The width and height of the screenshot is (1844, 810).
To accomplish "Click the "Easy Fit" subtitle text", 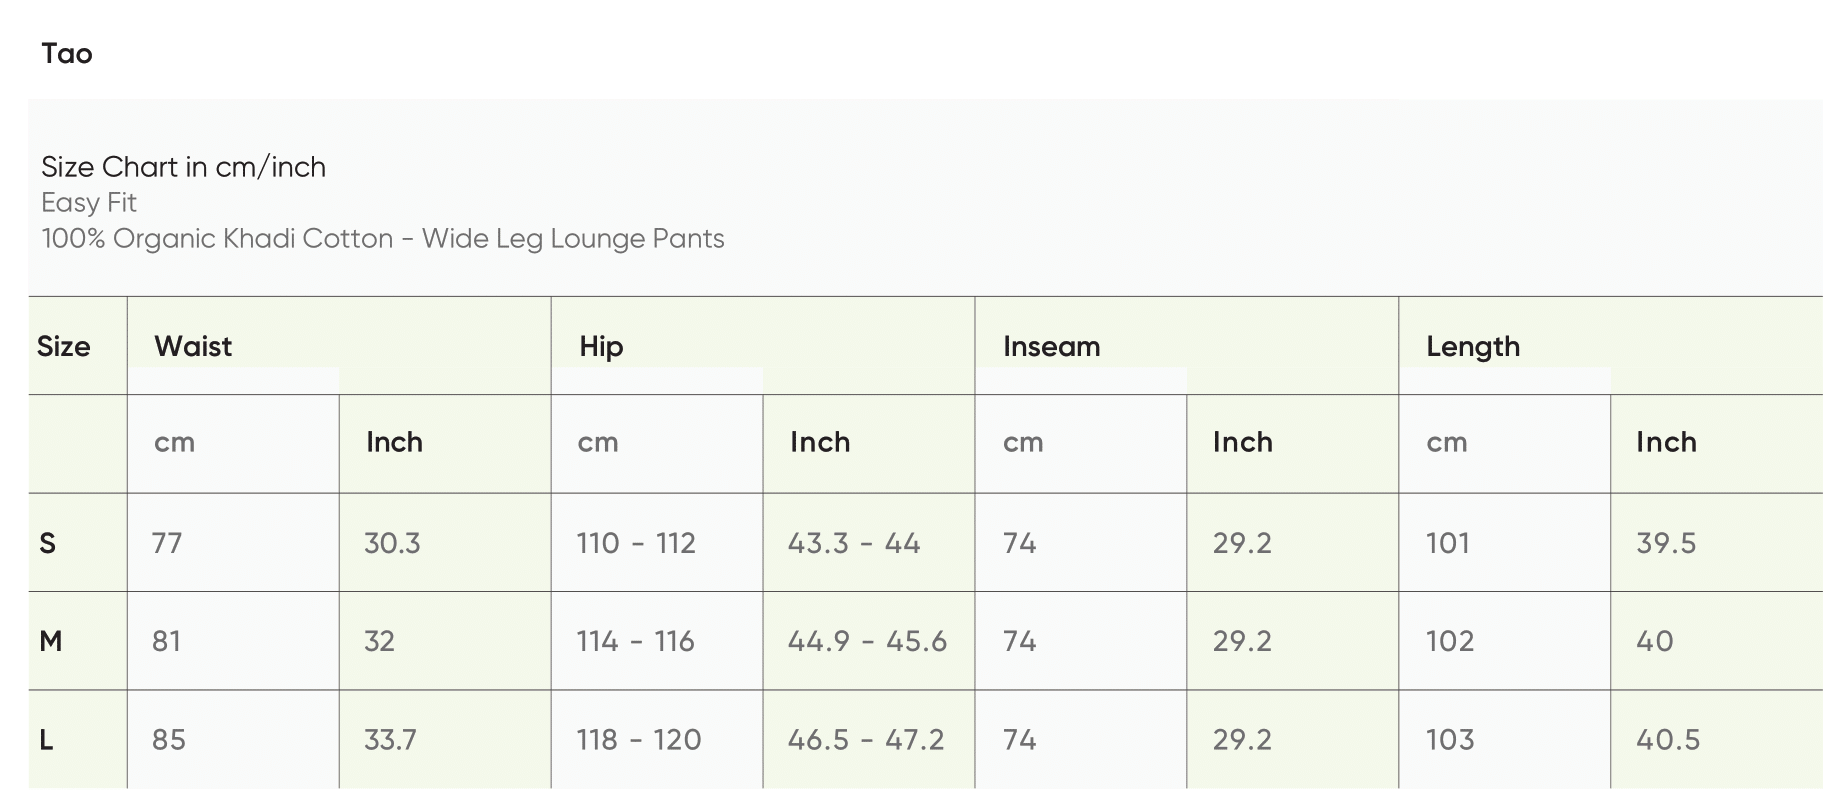I will point(89,203).
